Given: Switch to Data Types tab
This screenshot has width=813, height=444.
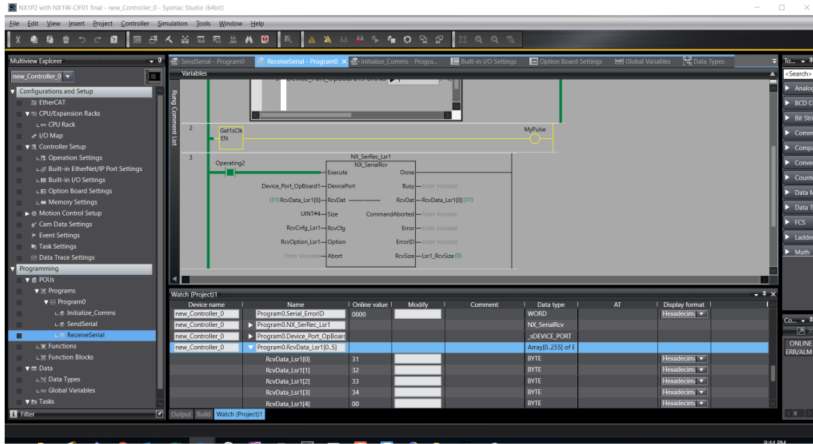Looking at the screenshot, I should point(704,61).
